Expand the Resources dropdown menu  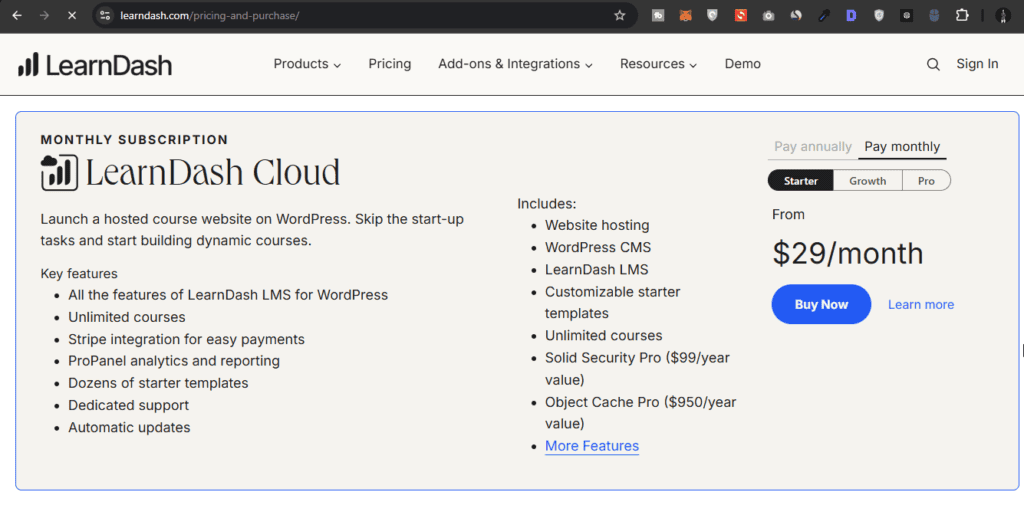[x=658, y=64]
